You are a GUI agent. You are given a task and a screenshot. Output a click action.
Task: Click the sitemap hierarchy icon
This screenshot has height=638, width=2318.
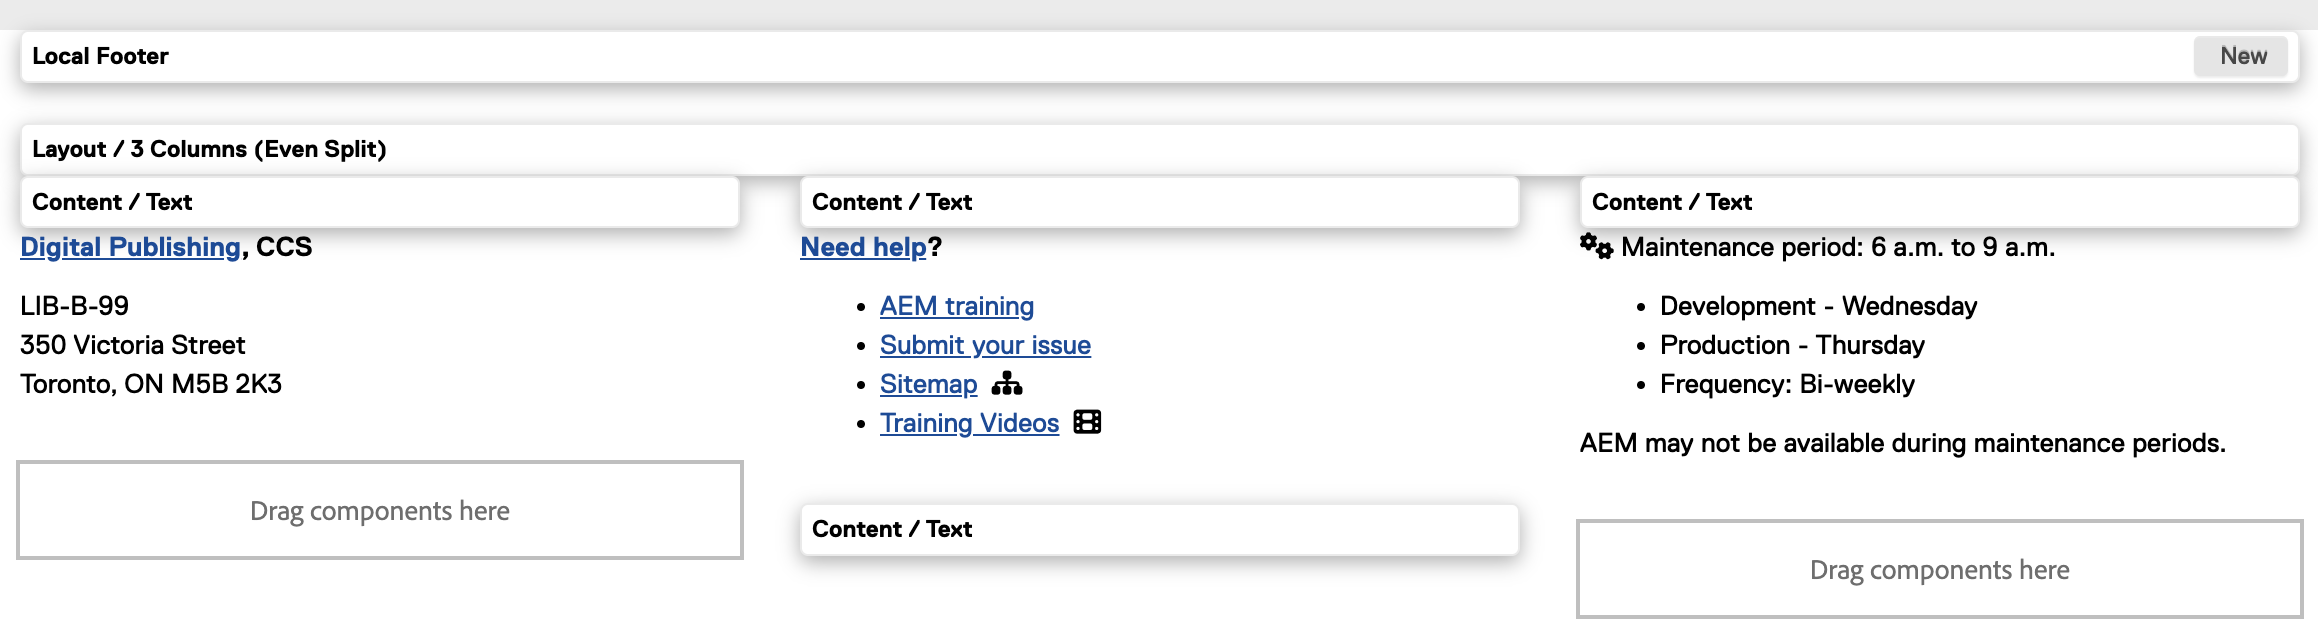pyautogui.click(x=1007, y=384)
